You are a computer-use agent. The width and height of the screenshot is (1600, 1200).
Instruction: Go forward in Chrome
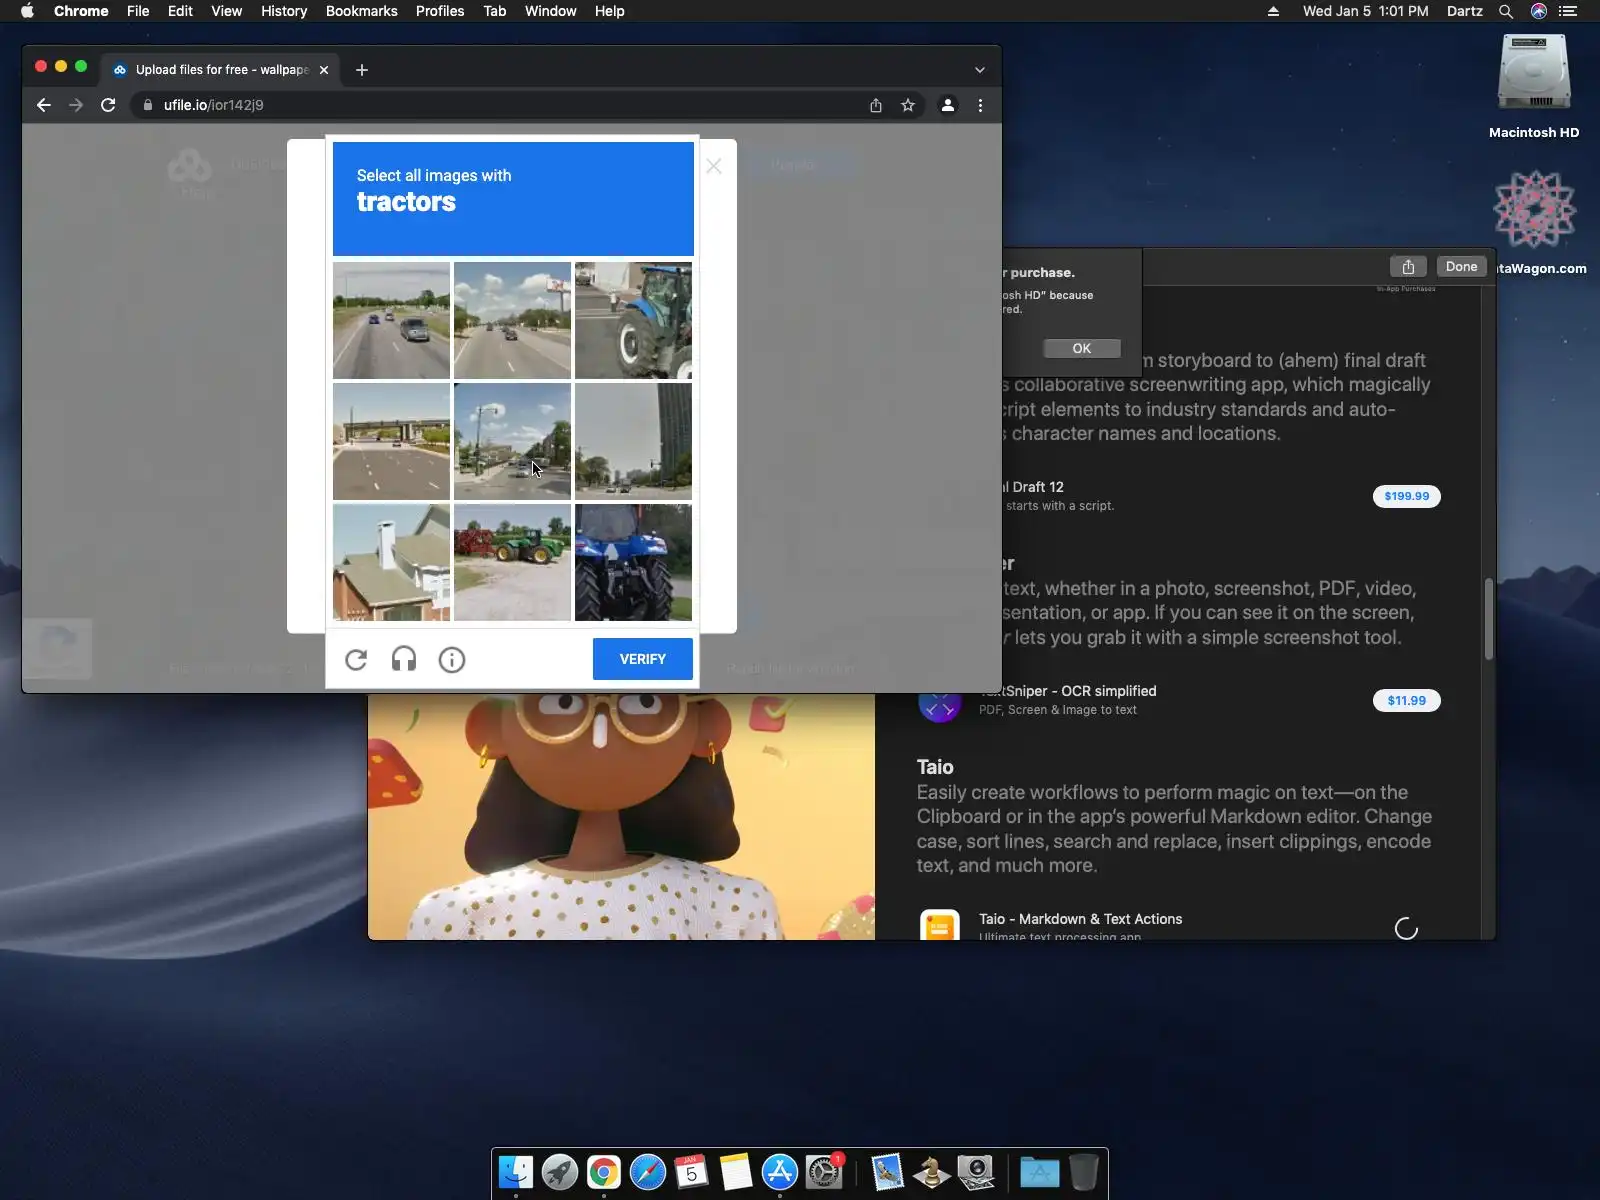click(76, 105)
